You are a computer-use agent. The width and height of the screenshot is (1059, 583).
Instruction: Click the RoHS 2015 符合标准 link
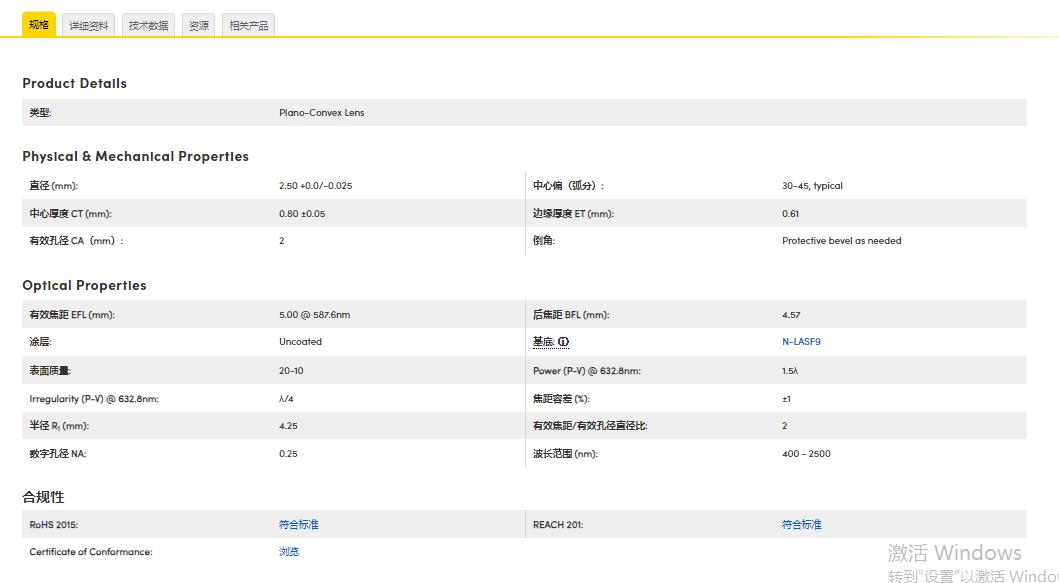pos(298,524)
